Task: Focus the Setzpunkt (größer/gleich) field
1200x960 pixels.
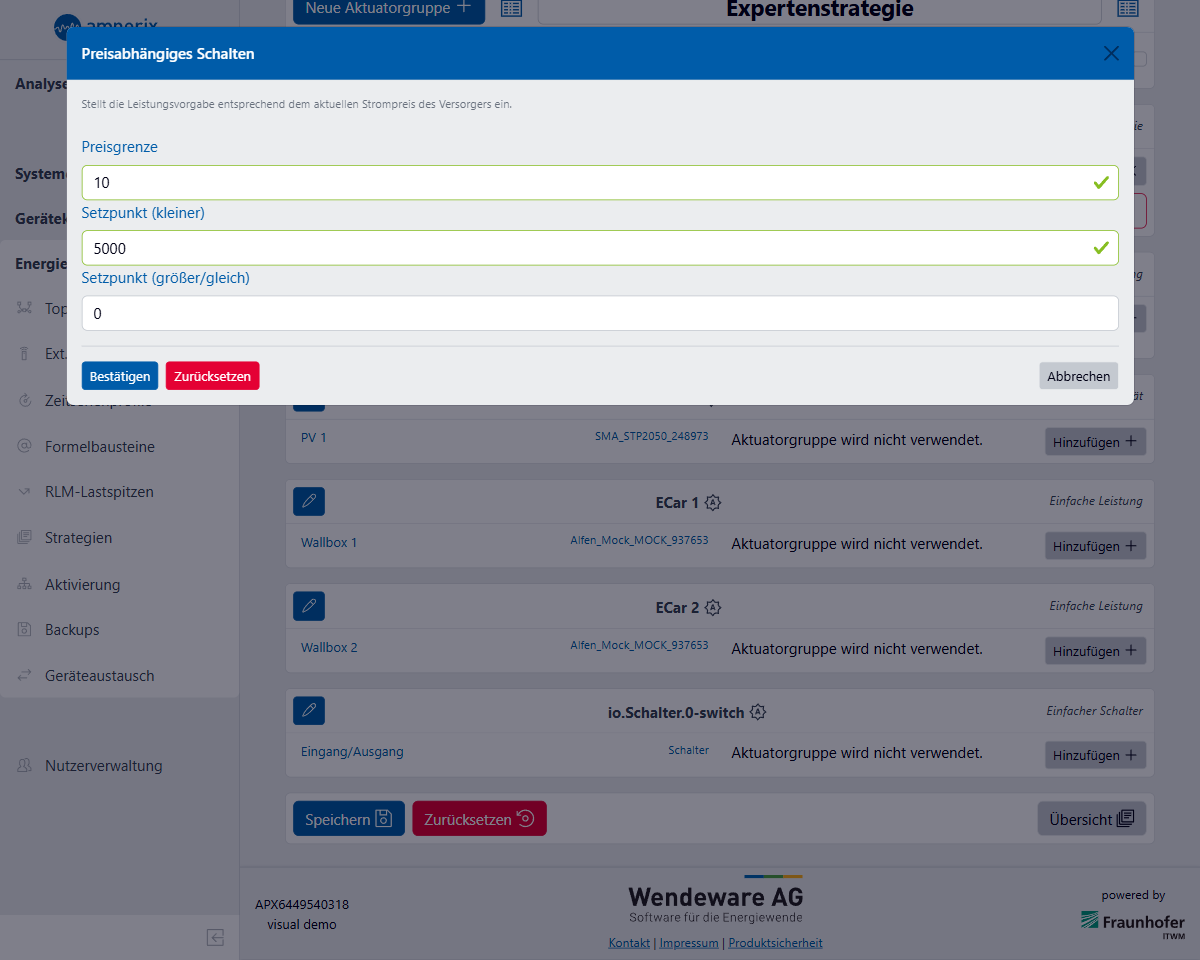Action: pyautogui.click(x=599, y=313)
